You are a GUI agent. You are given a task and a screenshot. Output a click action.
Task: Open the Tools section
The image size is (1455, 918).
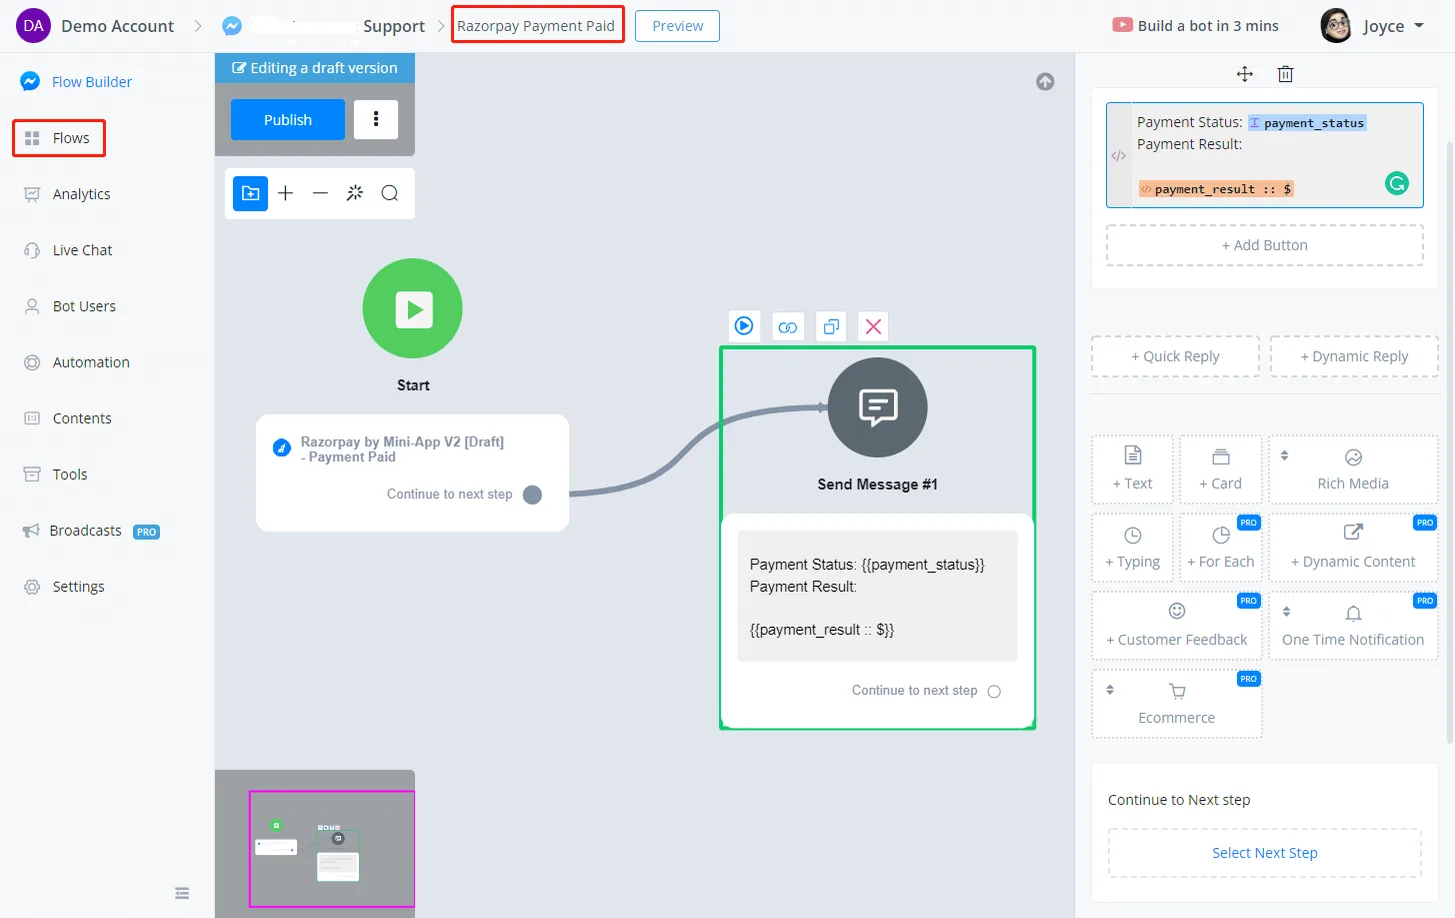pyautogui.click(x=56, y=474)
